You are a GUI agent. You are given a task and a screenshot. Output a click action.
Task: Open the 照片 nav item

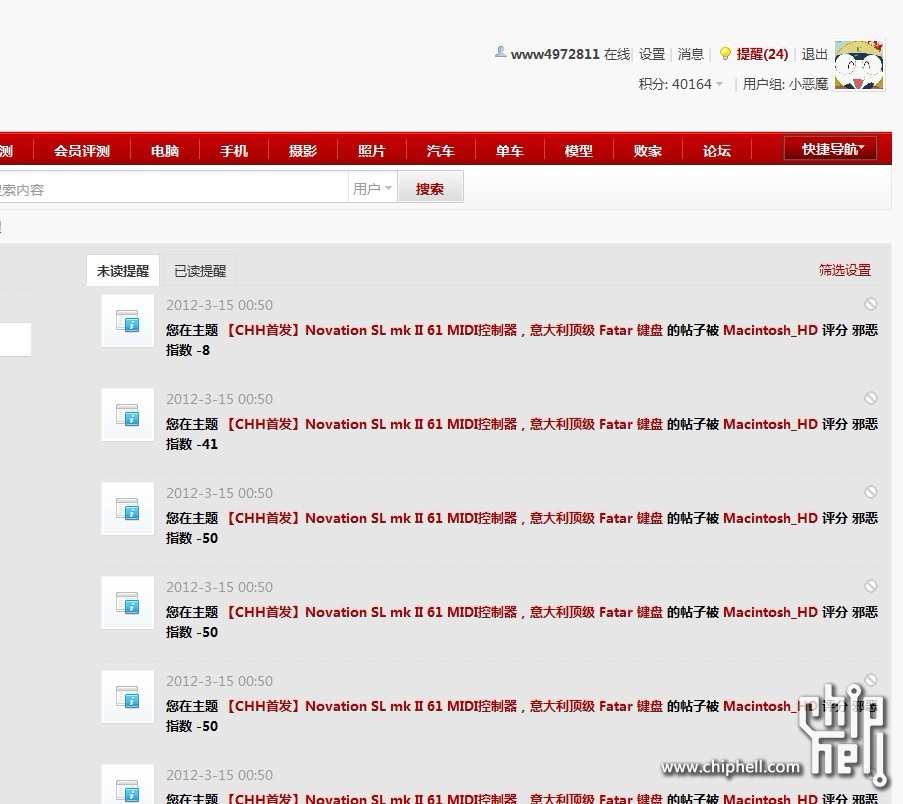[x=371, y=151]
